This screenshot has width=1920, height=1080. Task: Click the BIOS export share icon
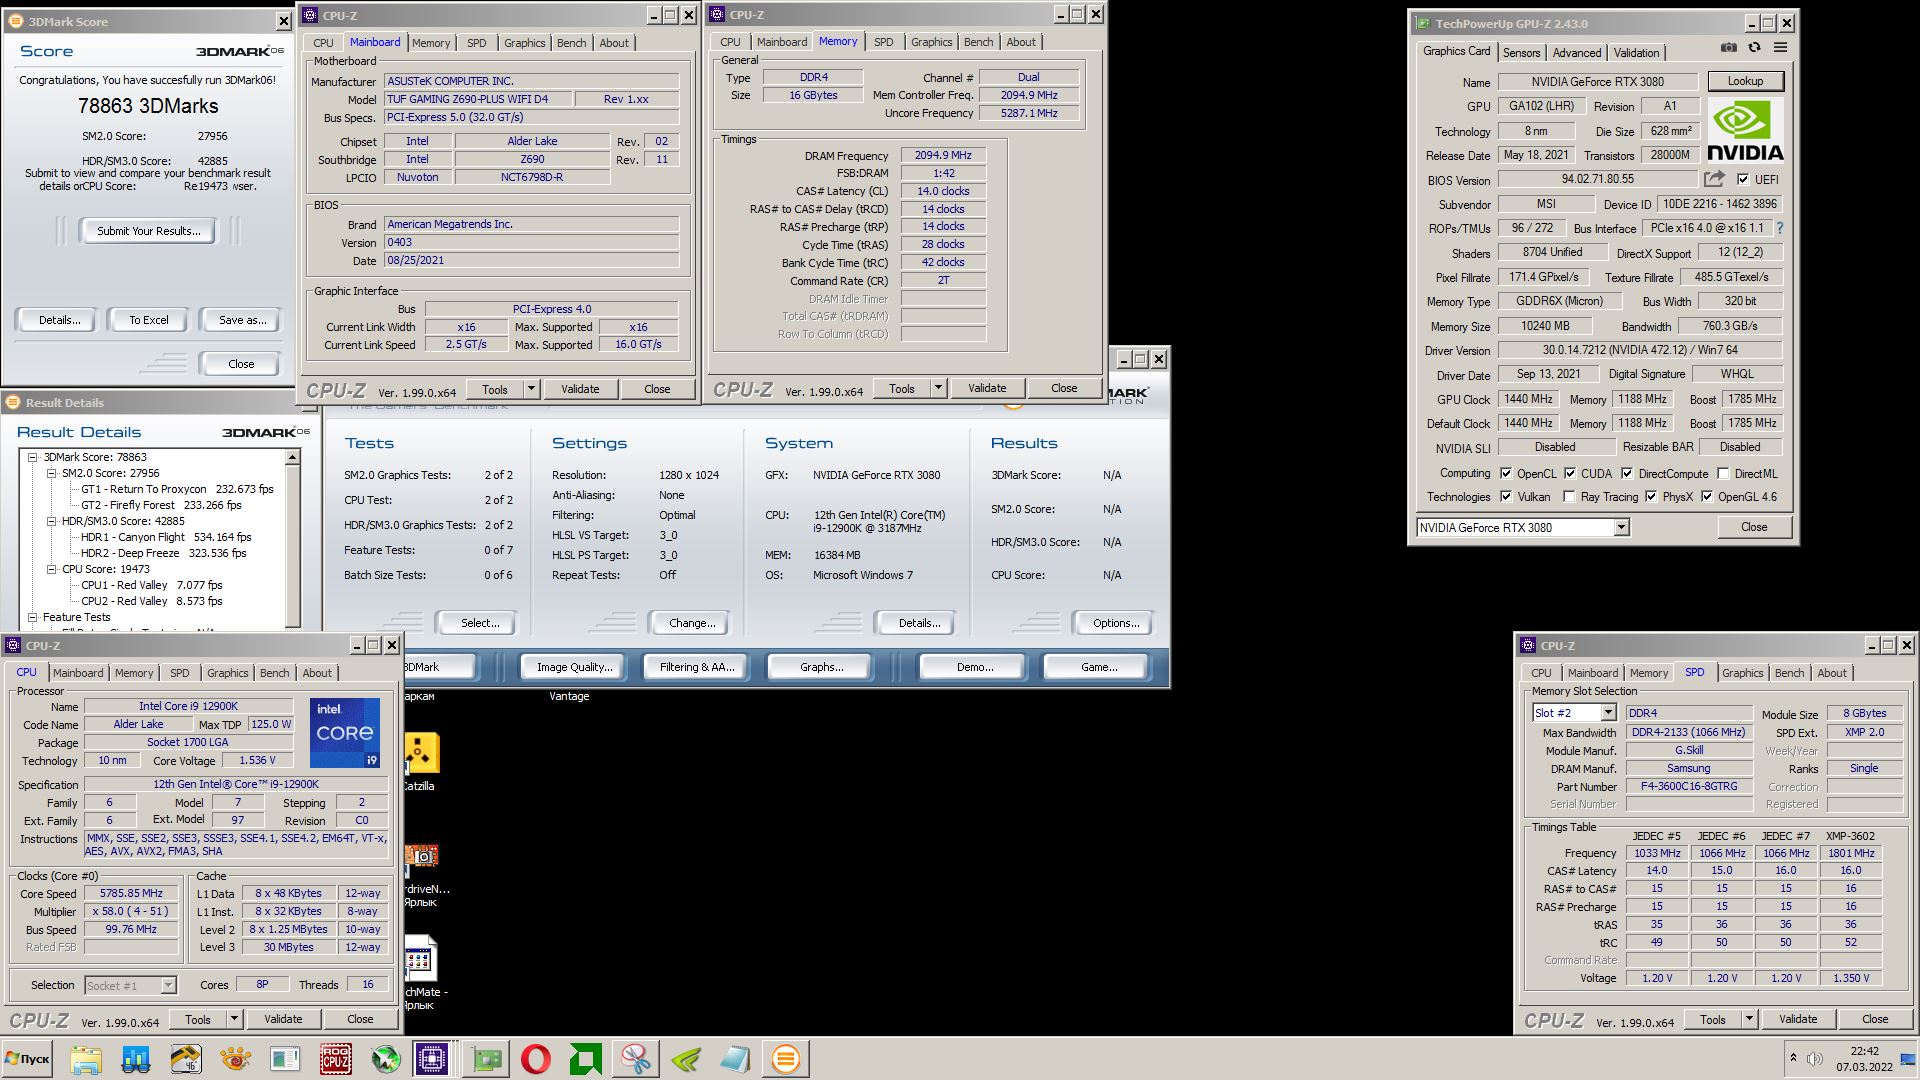[1714, 179]
